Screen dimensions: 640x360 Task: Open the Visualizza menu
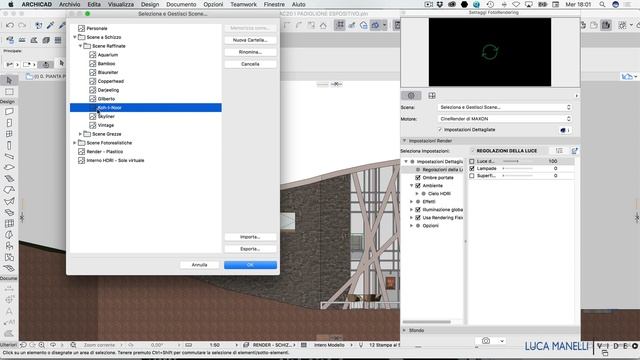tap(121, 4)
